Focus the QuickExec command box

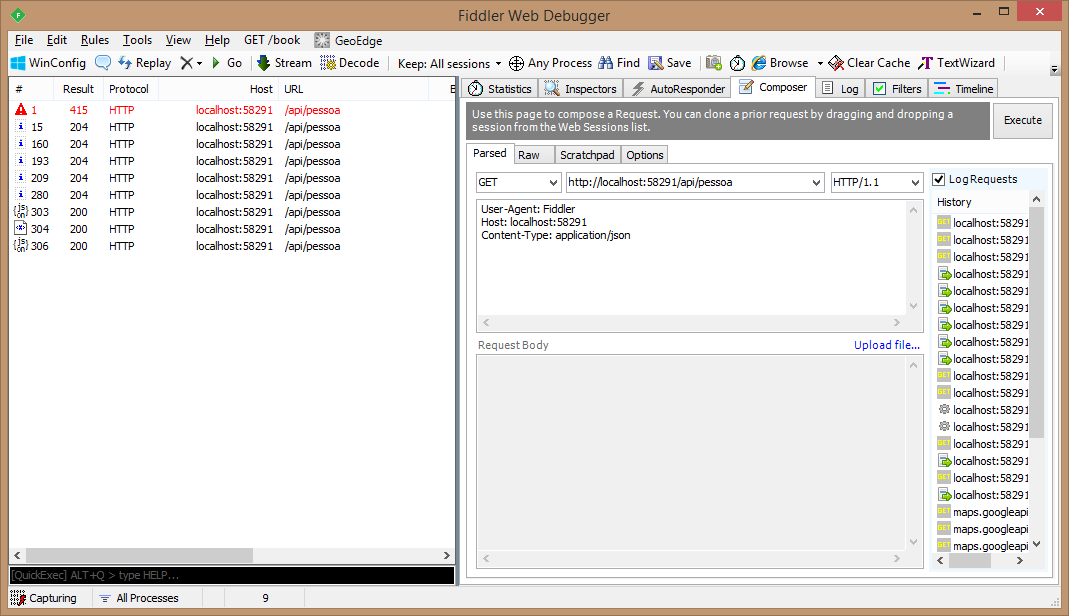pos(232,575)
